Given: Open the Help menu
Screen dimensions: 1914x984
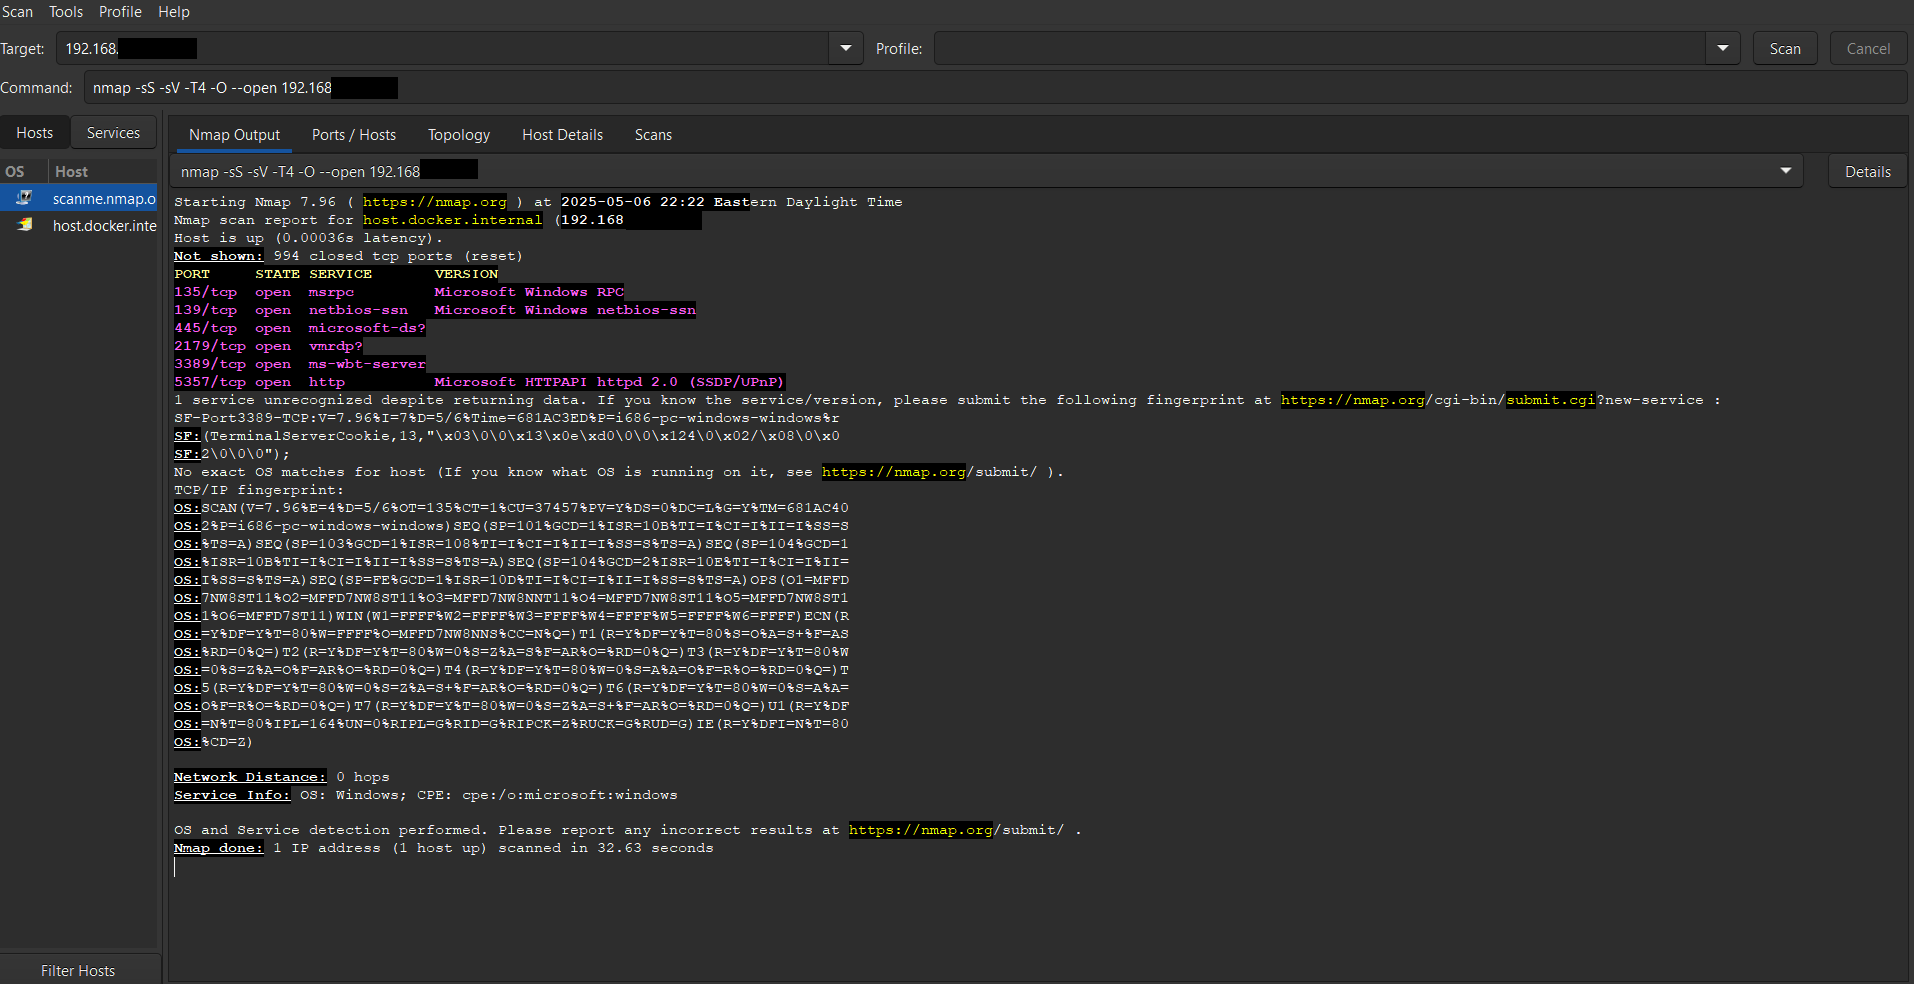Looking at the screenshot, I should [173, 12].
